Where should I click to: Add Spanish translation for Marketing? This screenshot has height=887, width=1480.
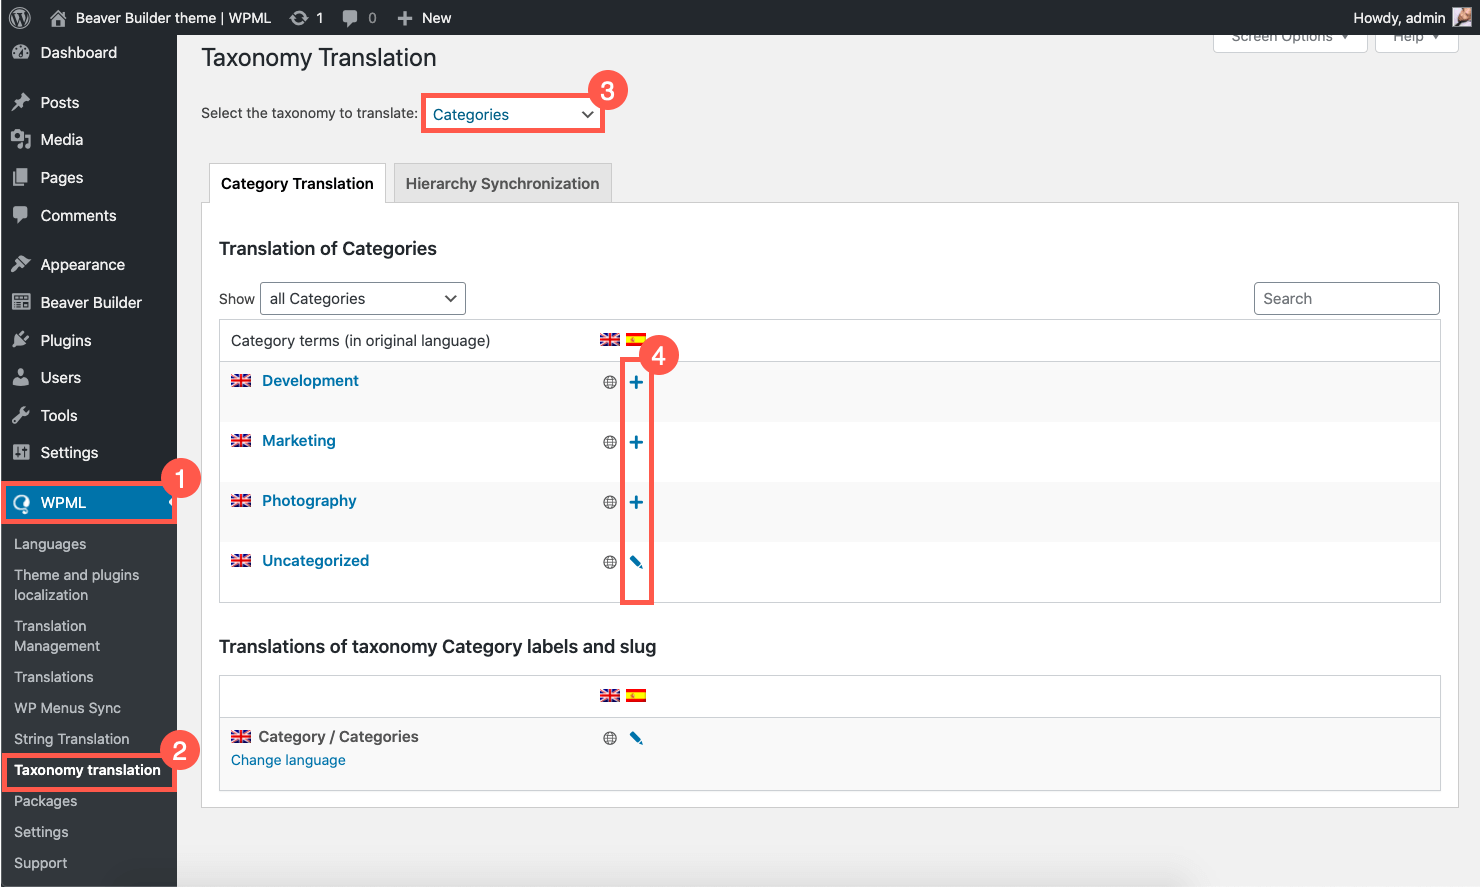(x=636, y=442)
